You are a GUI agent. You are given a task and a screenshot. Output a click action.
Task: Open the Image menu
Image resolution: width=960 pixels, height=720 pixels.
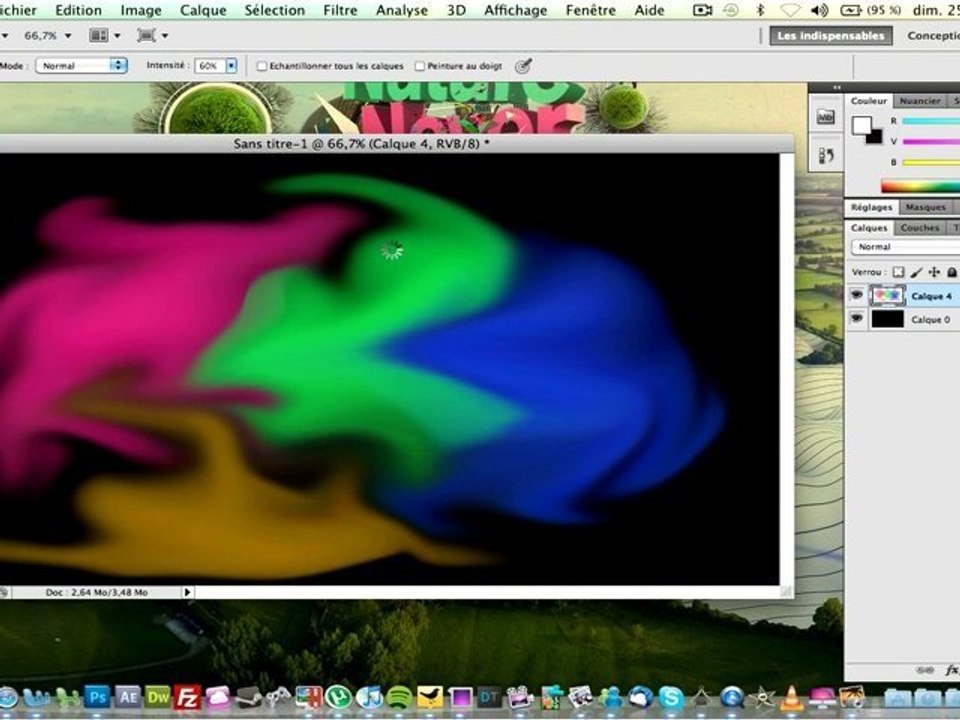pos(141,10)
